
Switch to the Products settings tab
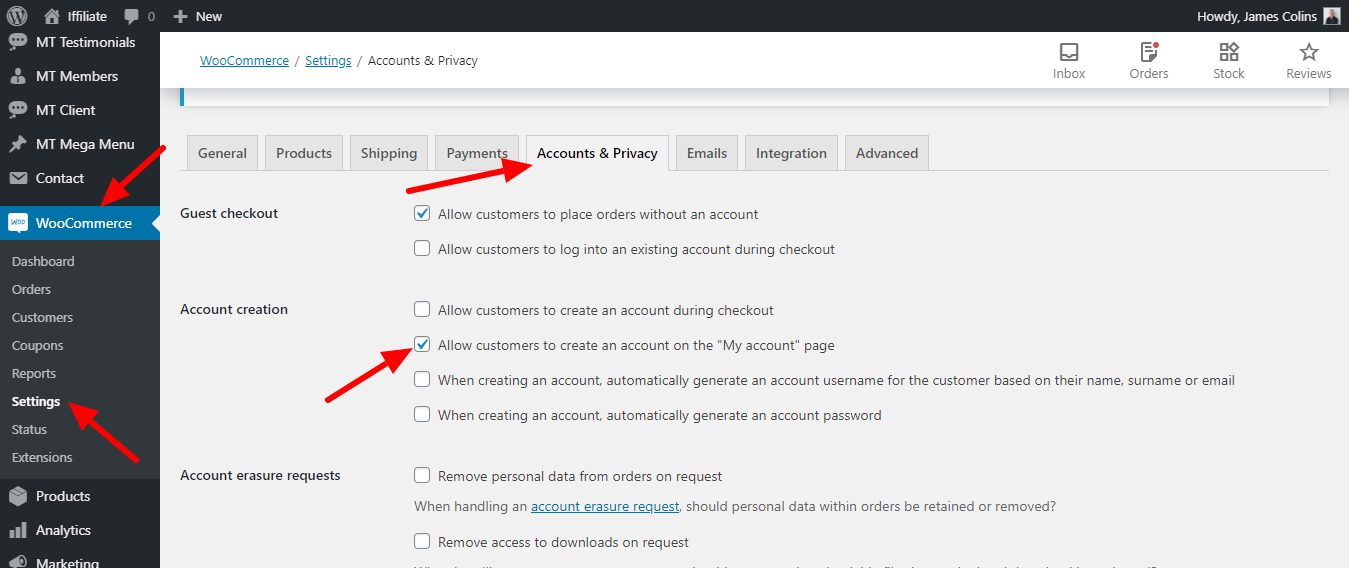304,153
